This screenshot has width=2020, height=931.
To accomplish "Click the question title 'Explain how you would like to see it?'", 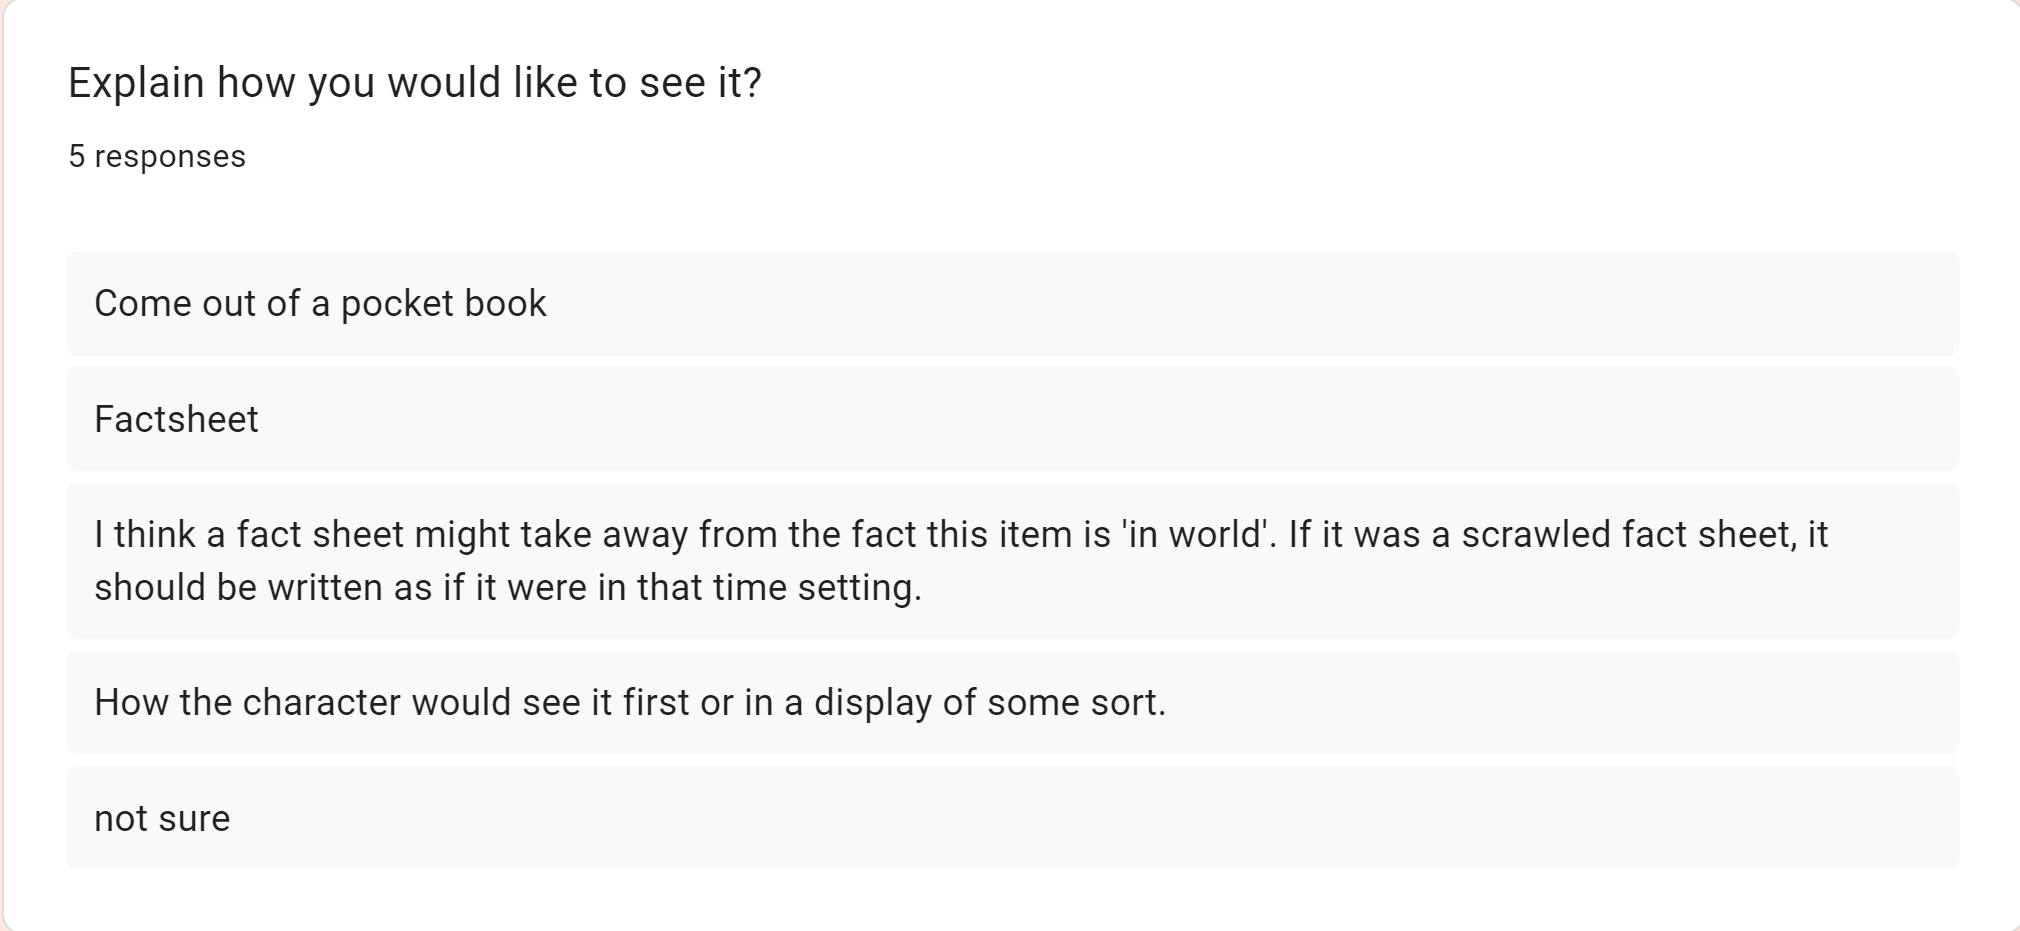I will point(414,82).
